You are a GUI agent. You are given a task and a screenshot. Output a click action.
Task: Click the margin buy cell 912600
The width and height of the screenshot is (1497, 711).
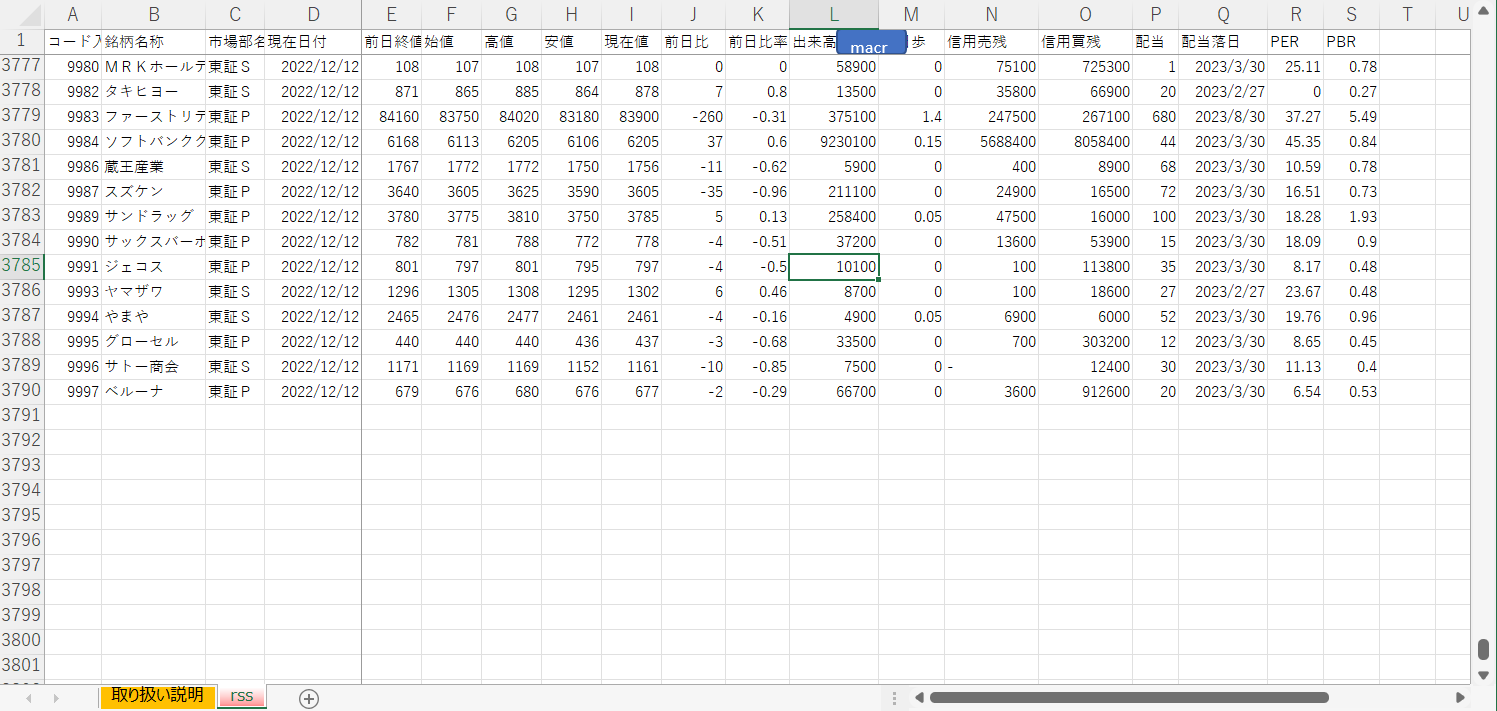point(1085,392)
